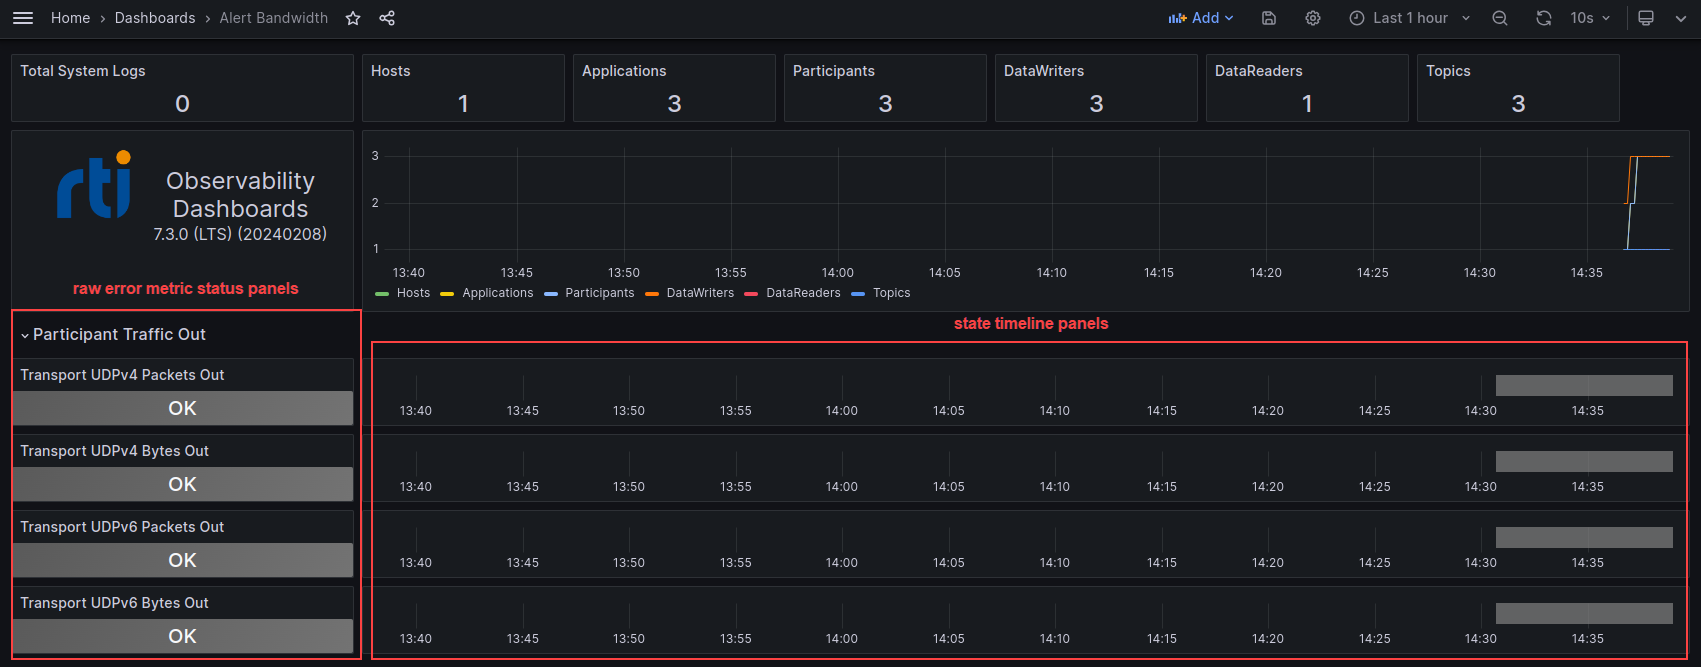The height and width of the screenshot is (667, 1701).
Task: Click DataReaders stat panel title
Action: click(x=1259, y=71)
